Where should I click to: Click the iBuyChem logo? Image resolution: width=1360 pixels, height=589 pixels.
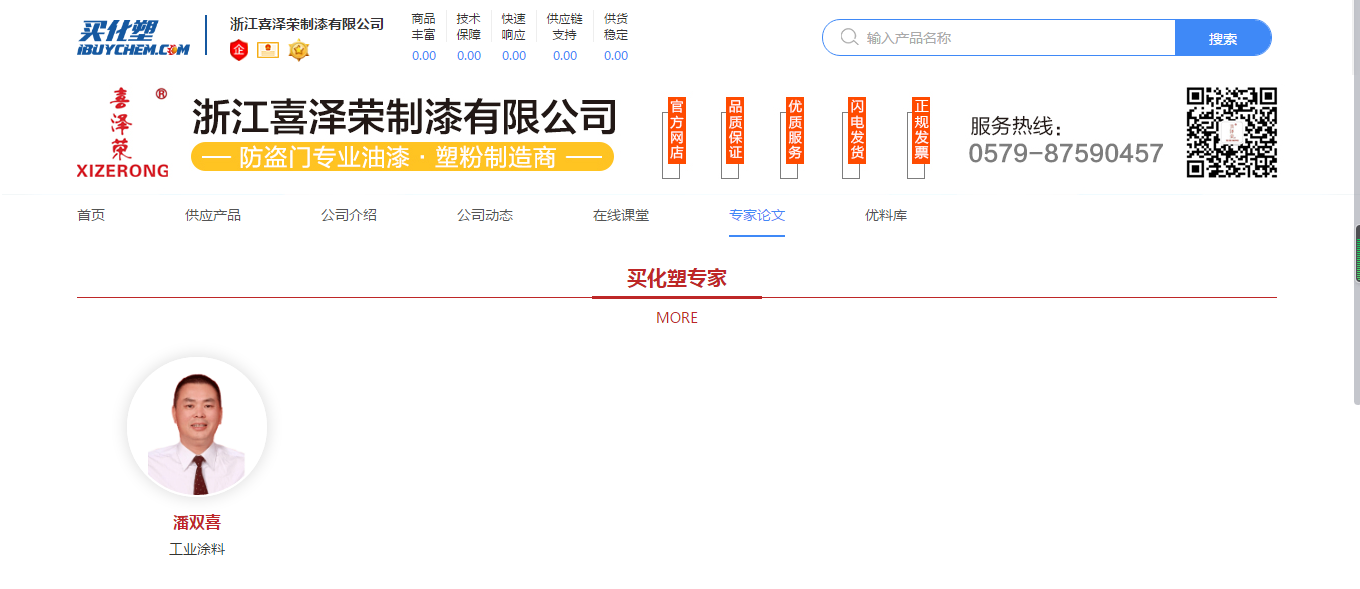click(x=133, y=38)
